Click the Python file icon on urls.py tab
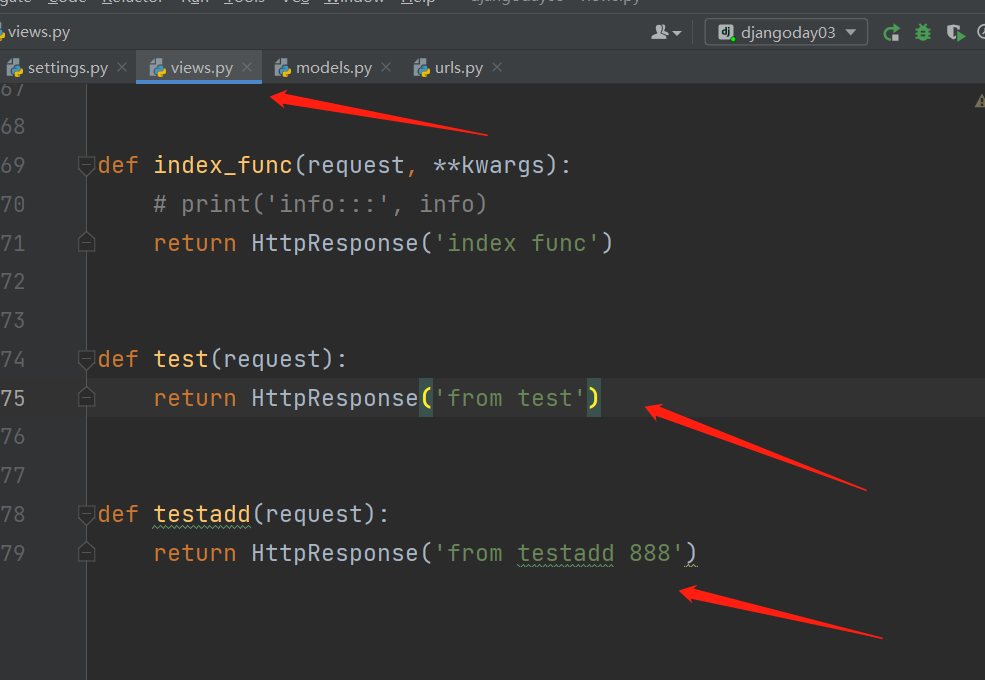 (x=422, y=67)
